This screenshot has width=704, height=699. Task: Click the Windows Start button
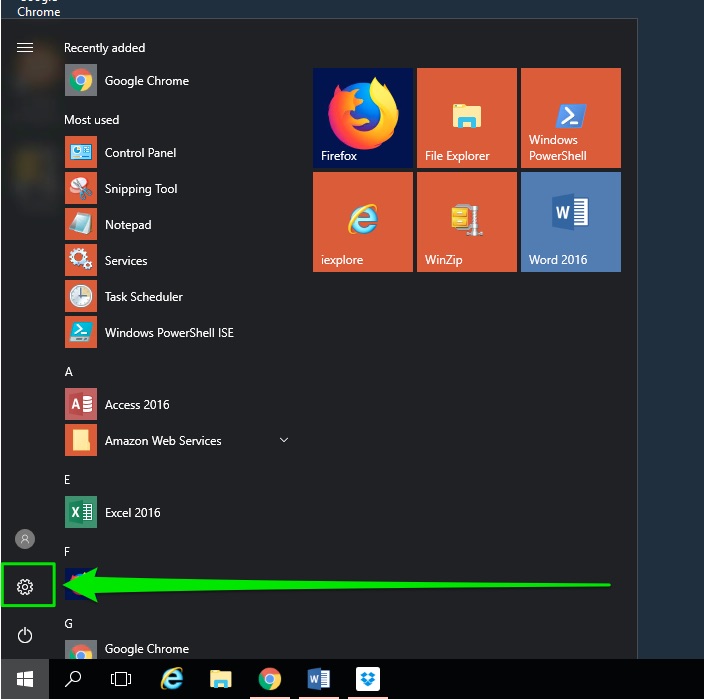(25, 679)
